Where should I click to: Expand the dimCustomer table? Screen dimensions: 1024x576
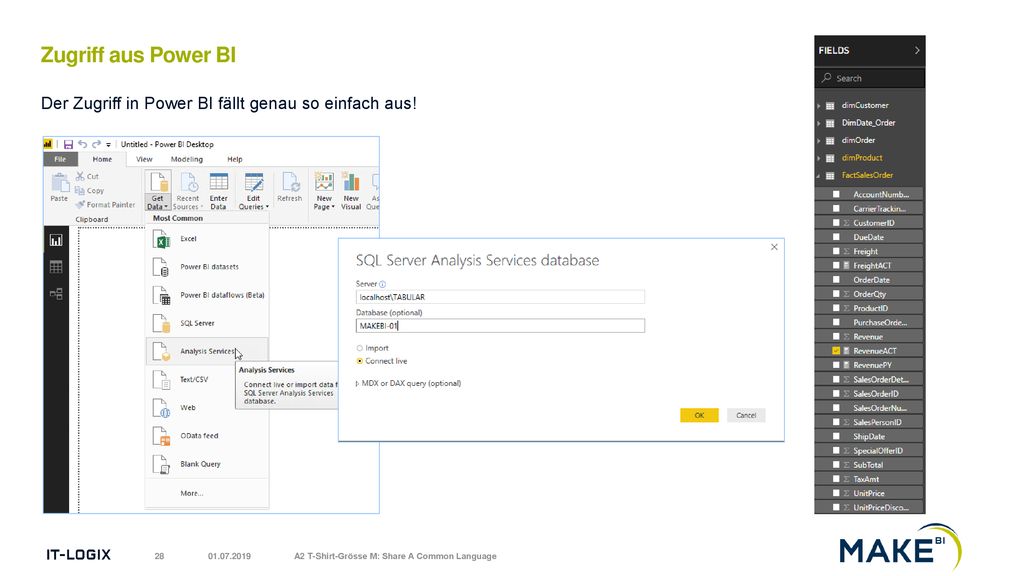pyautogui.click(x=818, y=105)
